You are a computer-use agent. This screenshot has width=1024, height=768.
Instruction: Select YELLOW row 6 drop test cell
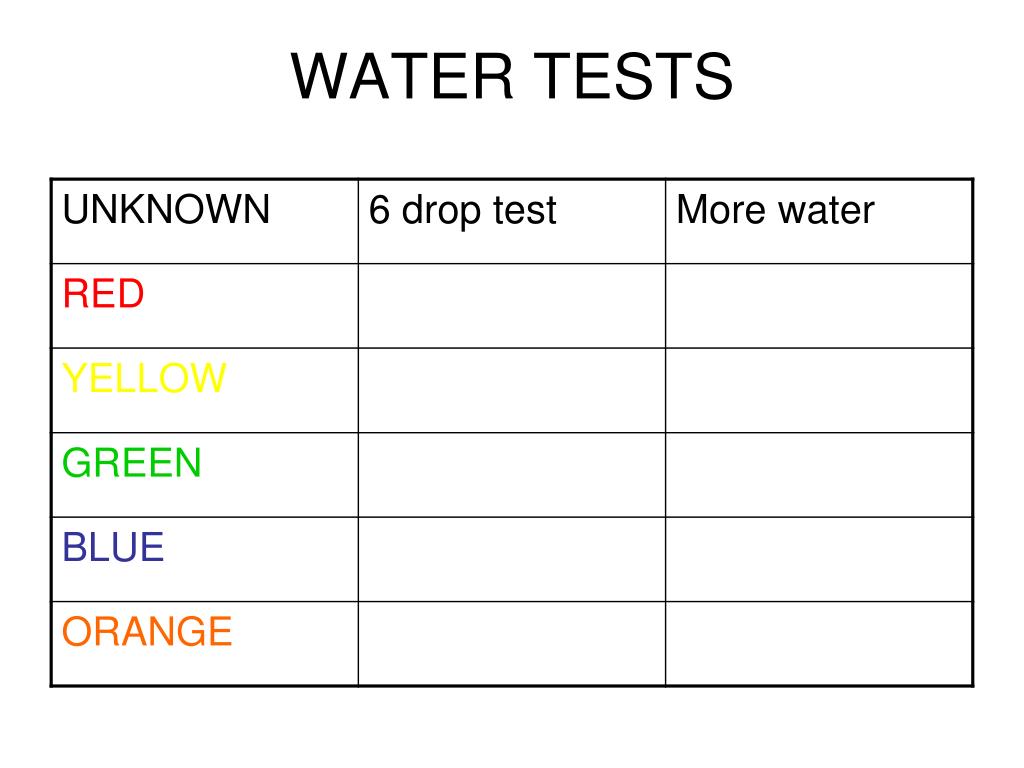pyautogui.click(x=512, y=390)
